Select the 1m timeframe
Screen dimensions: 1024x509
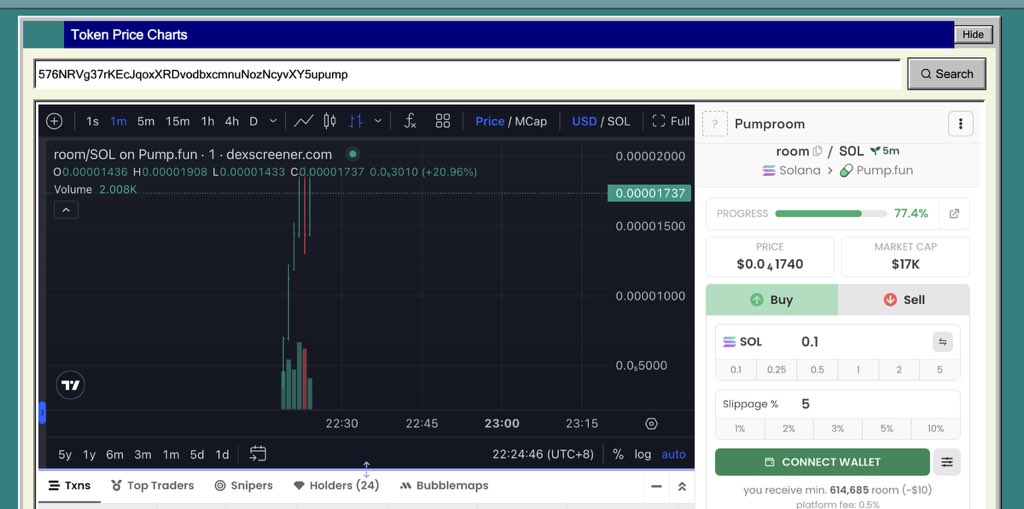[118, 121]
